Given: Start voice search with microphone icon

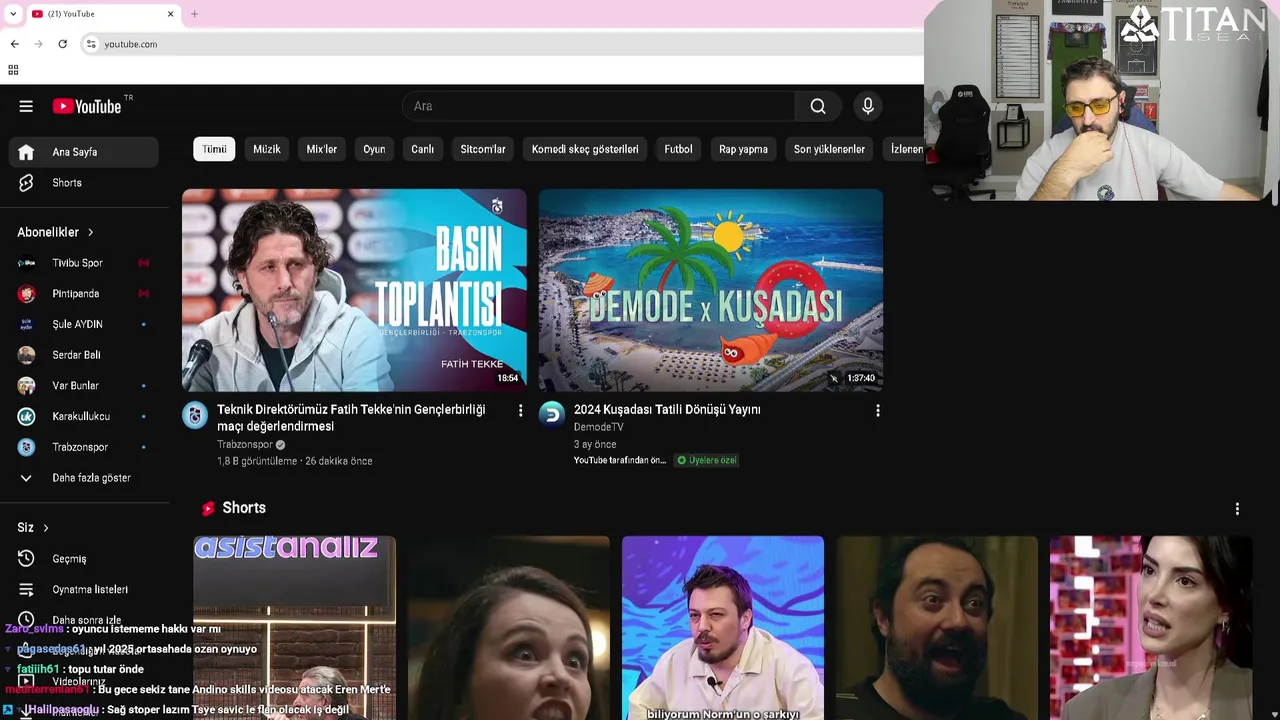Looking at the screenshot, I should click(868, 106).
